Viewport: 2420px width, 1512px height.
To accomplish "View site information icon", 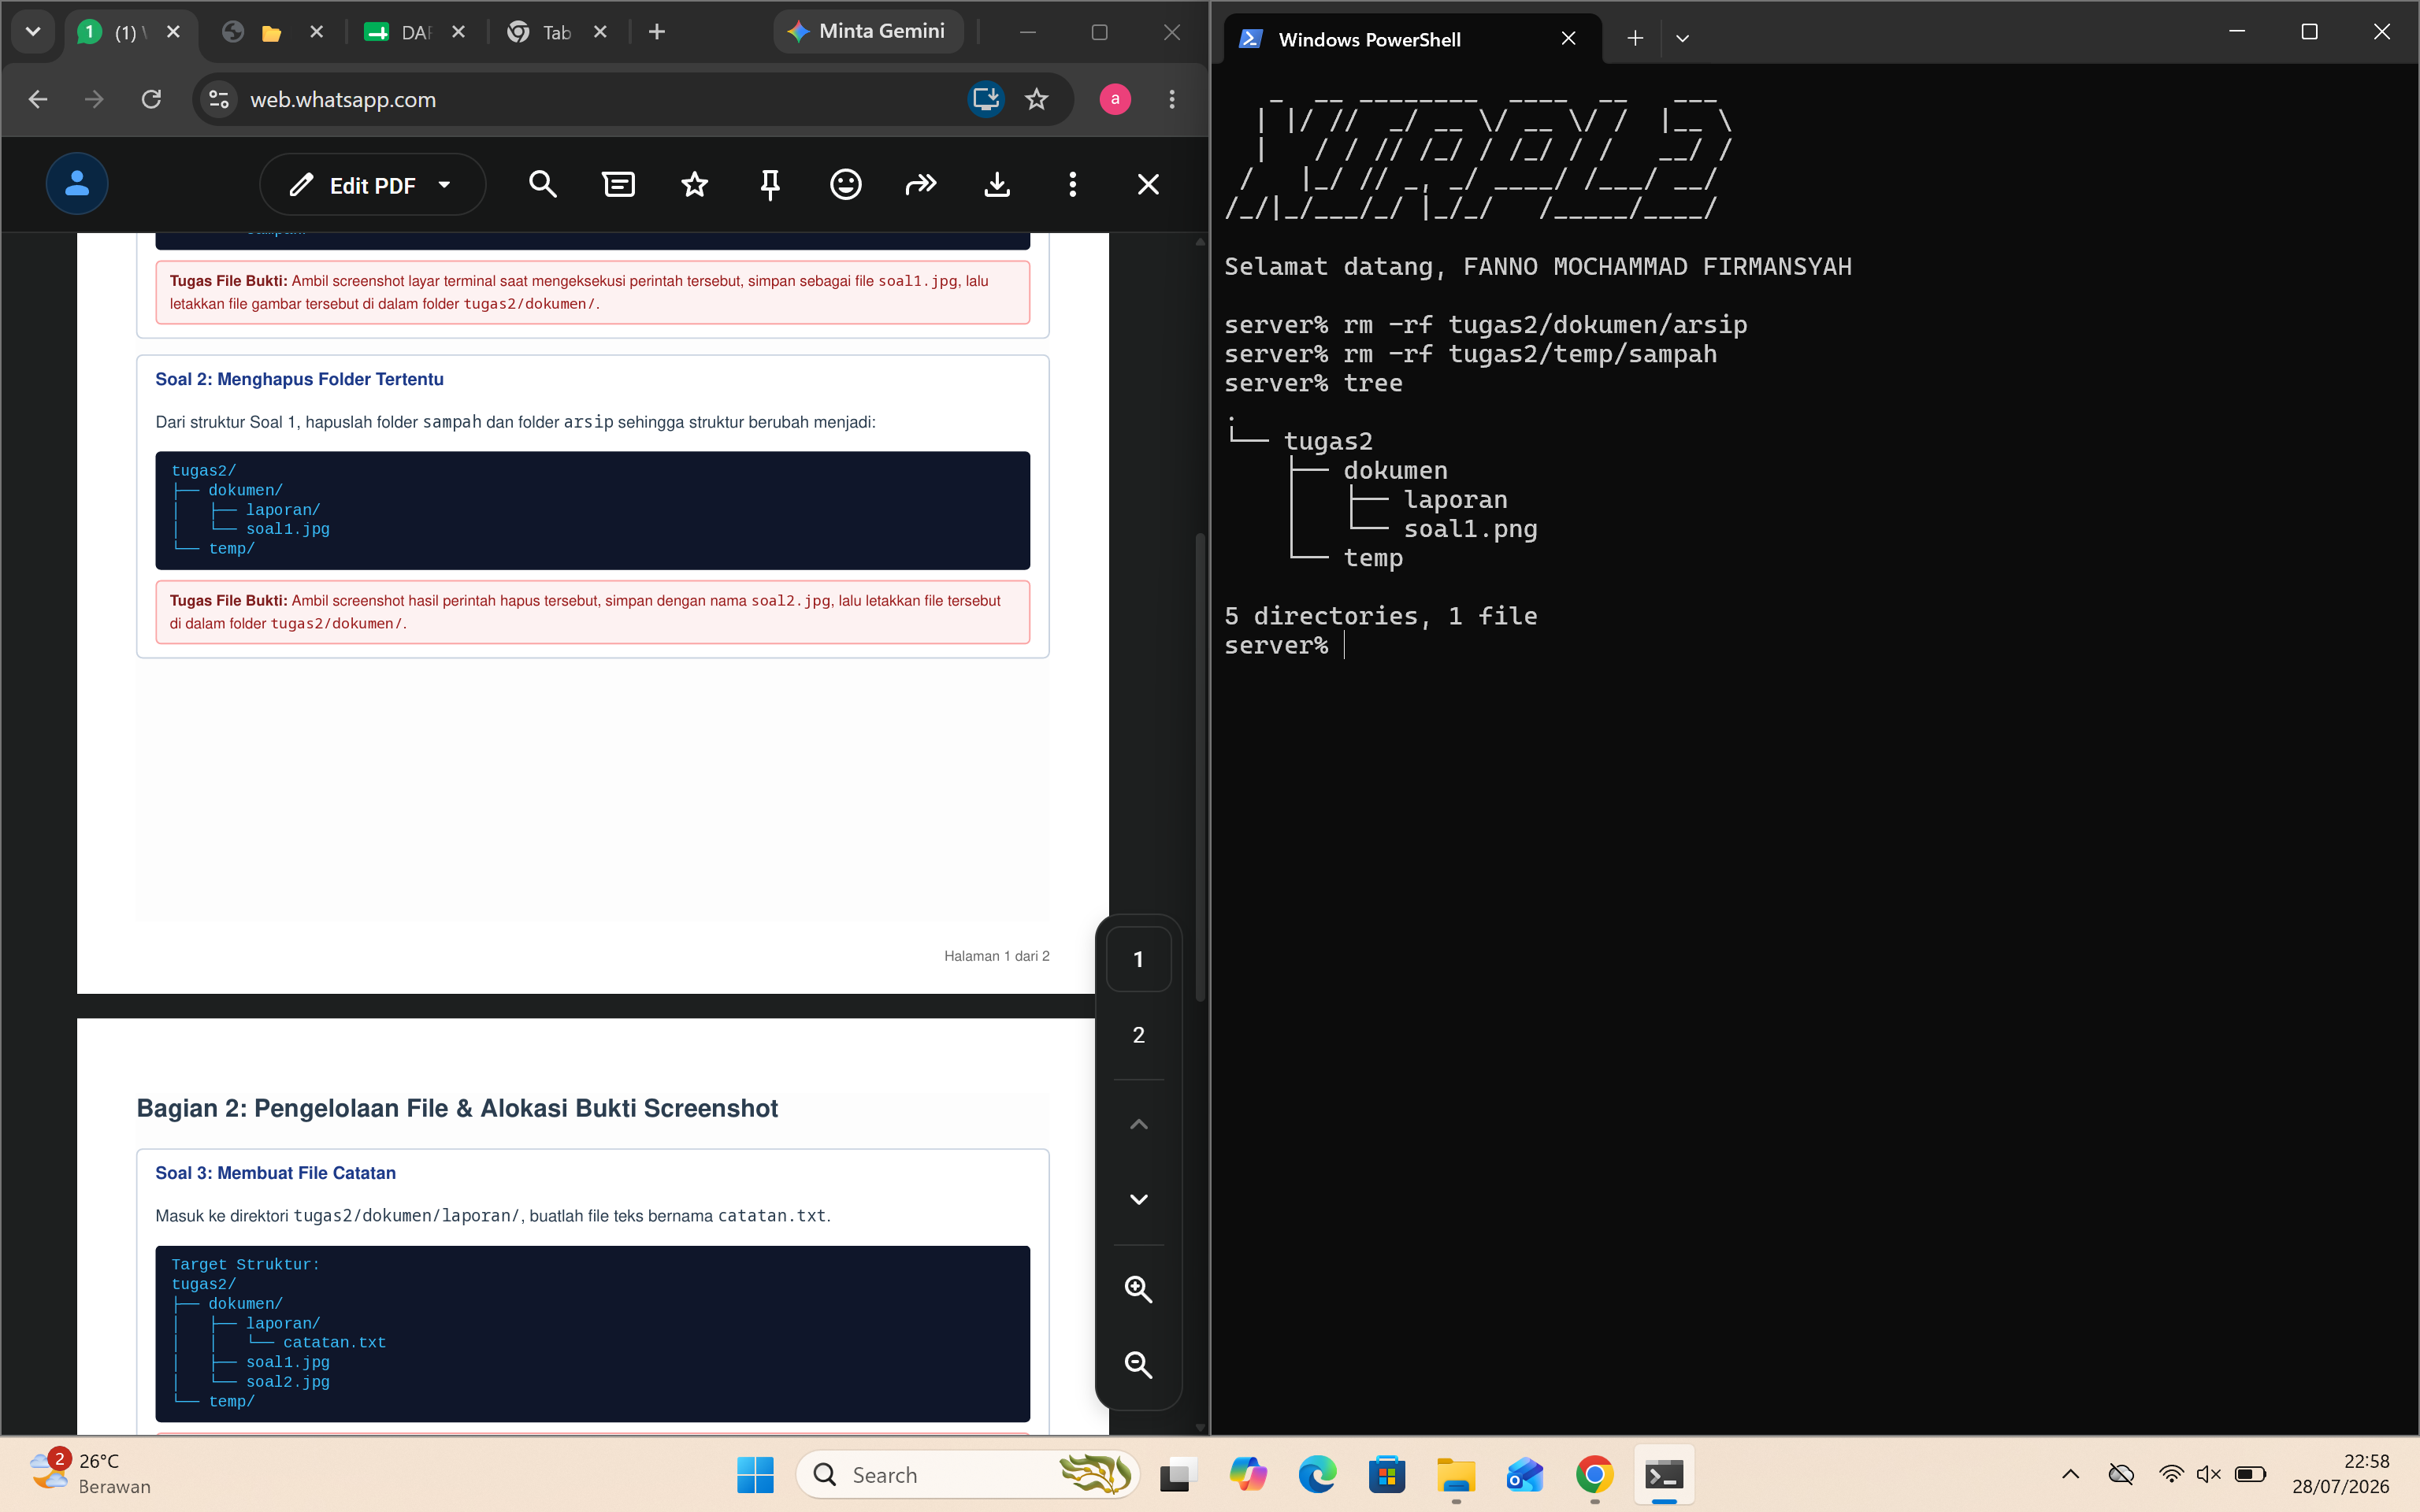I will coord(219,99).
